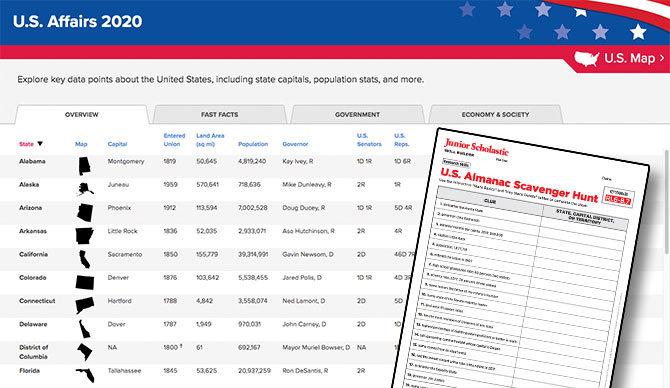670x388 pixels.
Task: Click Alaska land area 570,641
Action: 208,185
